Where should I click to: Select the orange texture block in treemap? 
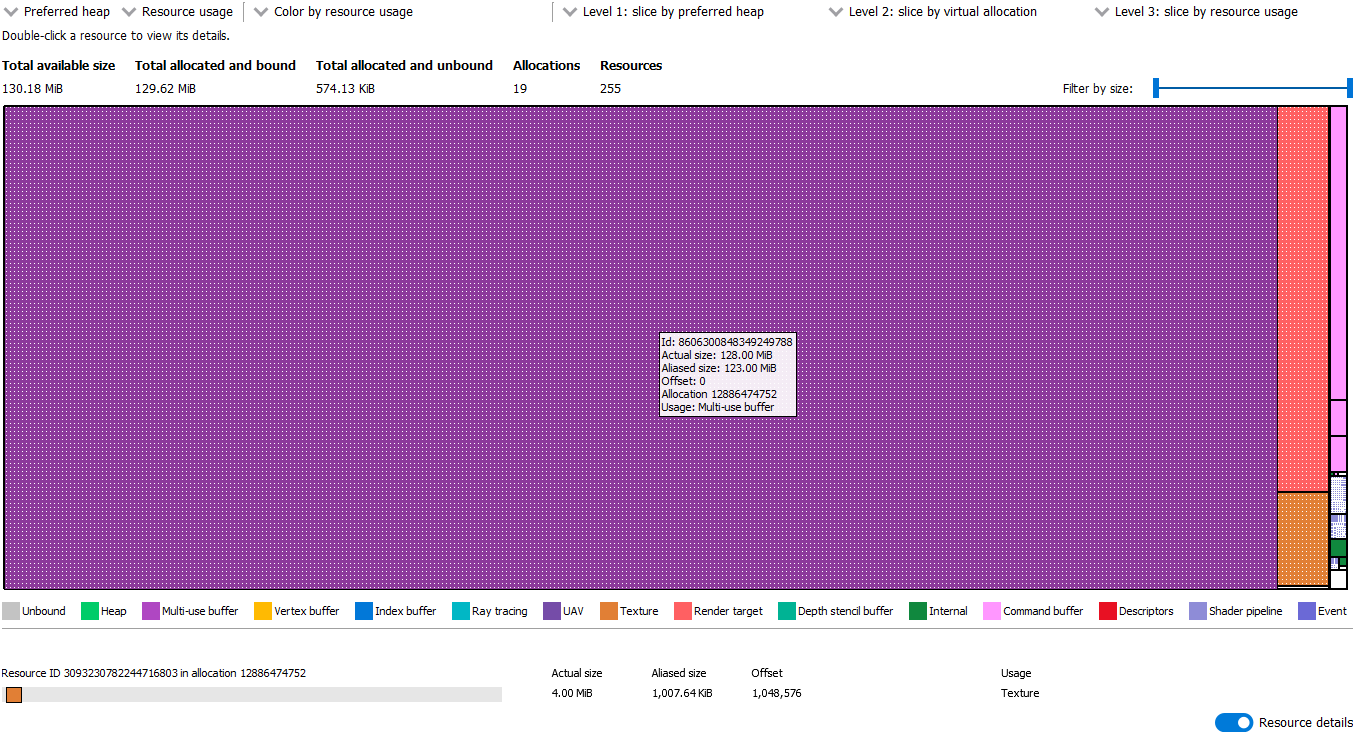click(x=1302, y=538)
